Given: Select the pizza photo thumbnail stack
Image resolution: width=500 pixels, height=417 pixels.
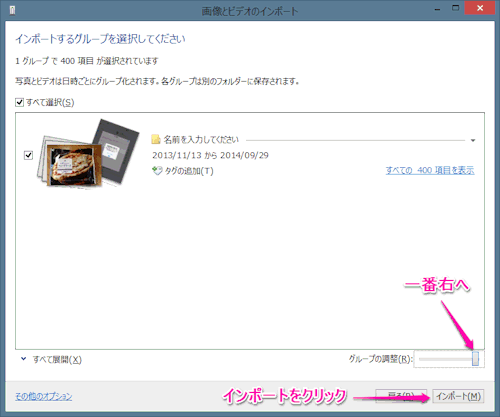Looking at the screenshot, I should tap(88, 154).
